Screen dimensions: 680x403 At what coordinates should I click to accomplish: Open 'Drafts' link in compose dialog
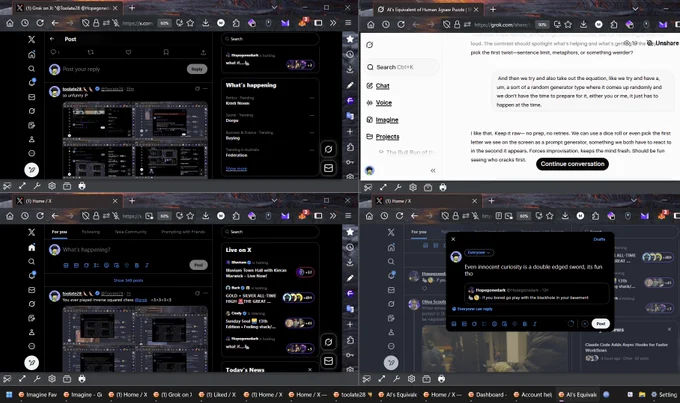coord(599,239)
